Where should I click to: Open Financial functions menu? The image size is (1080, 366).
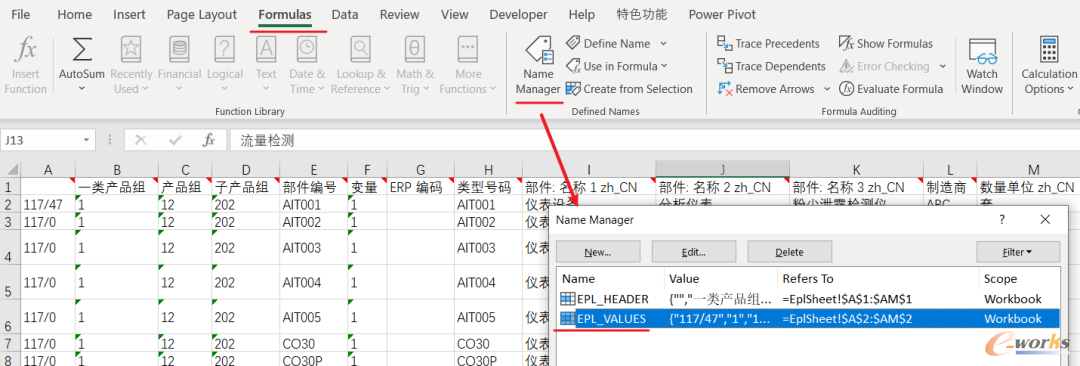coord(179,65)
